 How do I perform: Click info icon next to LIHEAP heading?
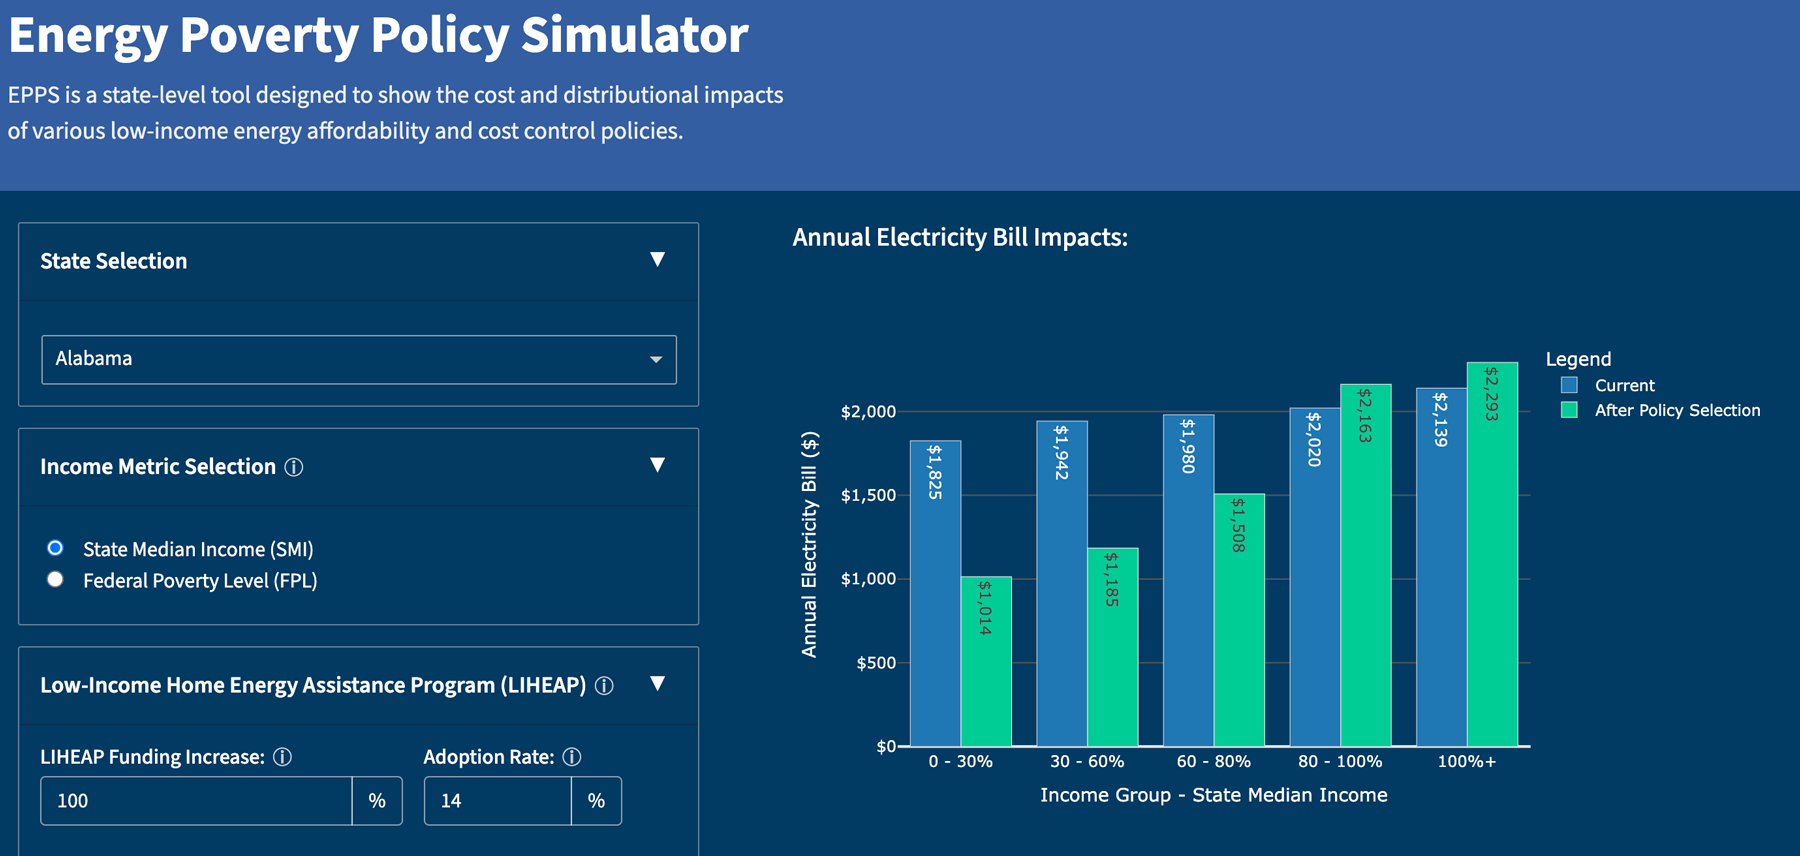604,686
